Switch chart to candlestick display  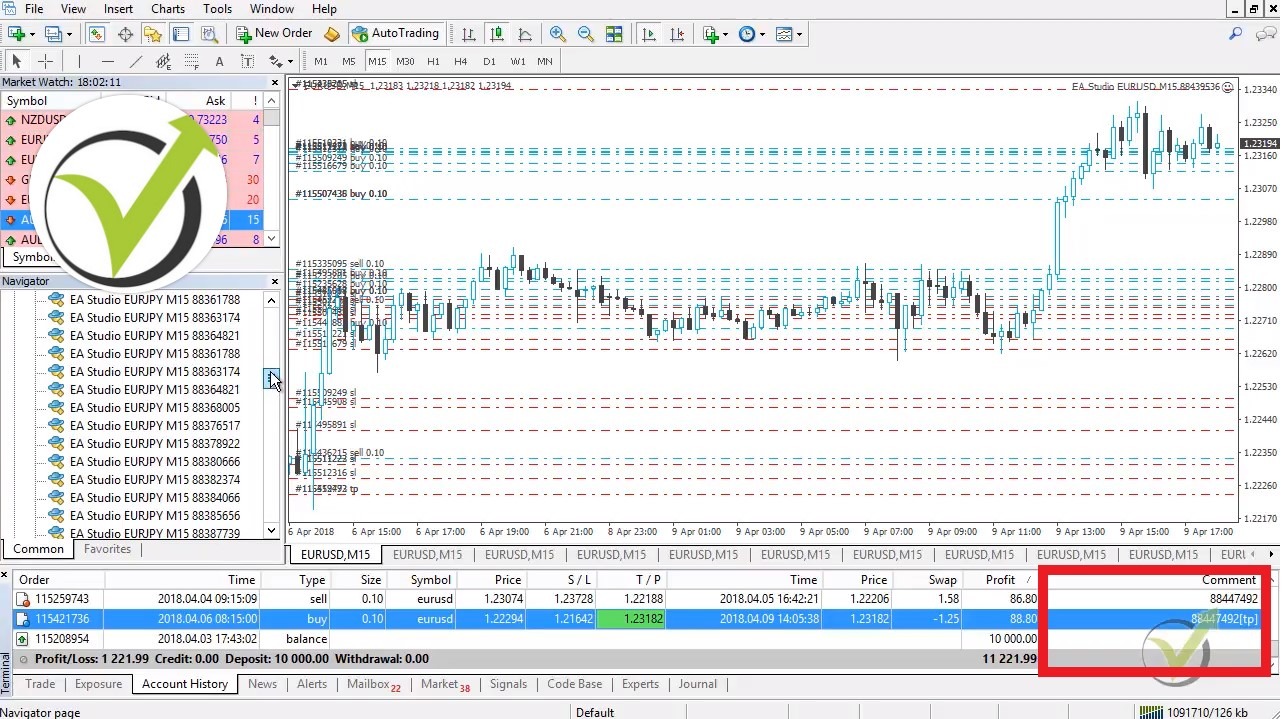point(497,33)
